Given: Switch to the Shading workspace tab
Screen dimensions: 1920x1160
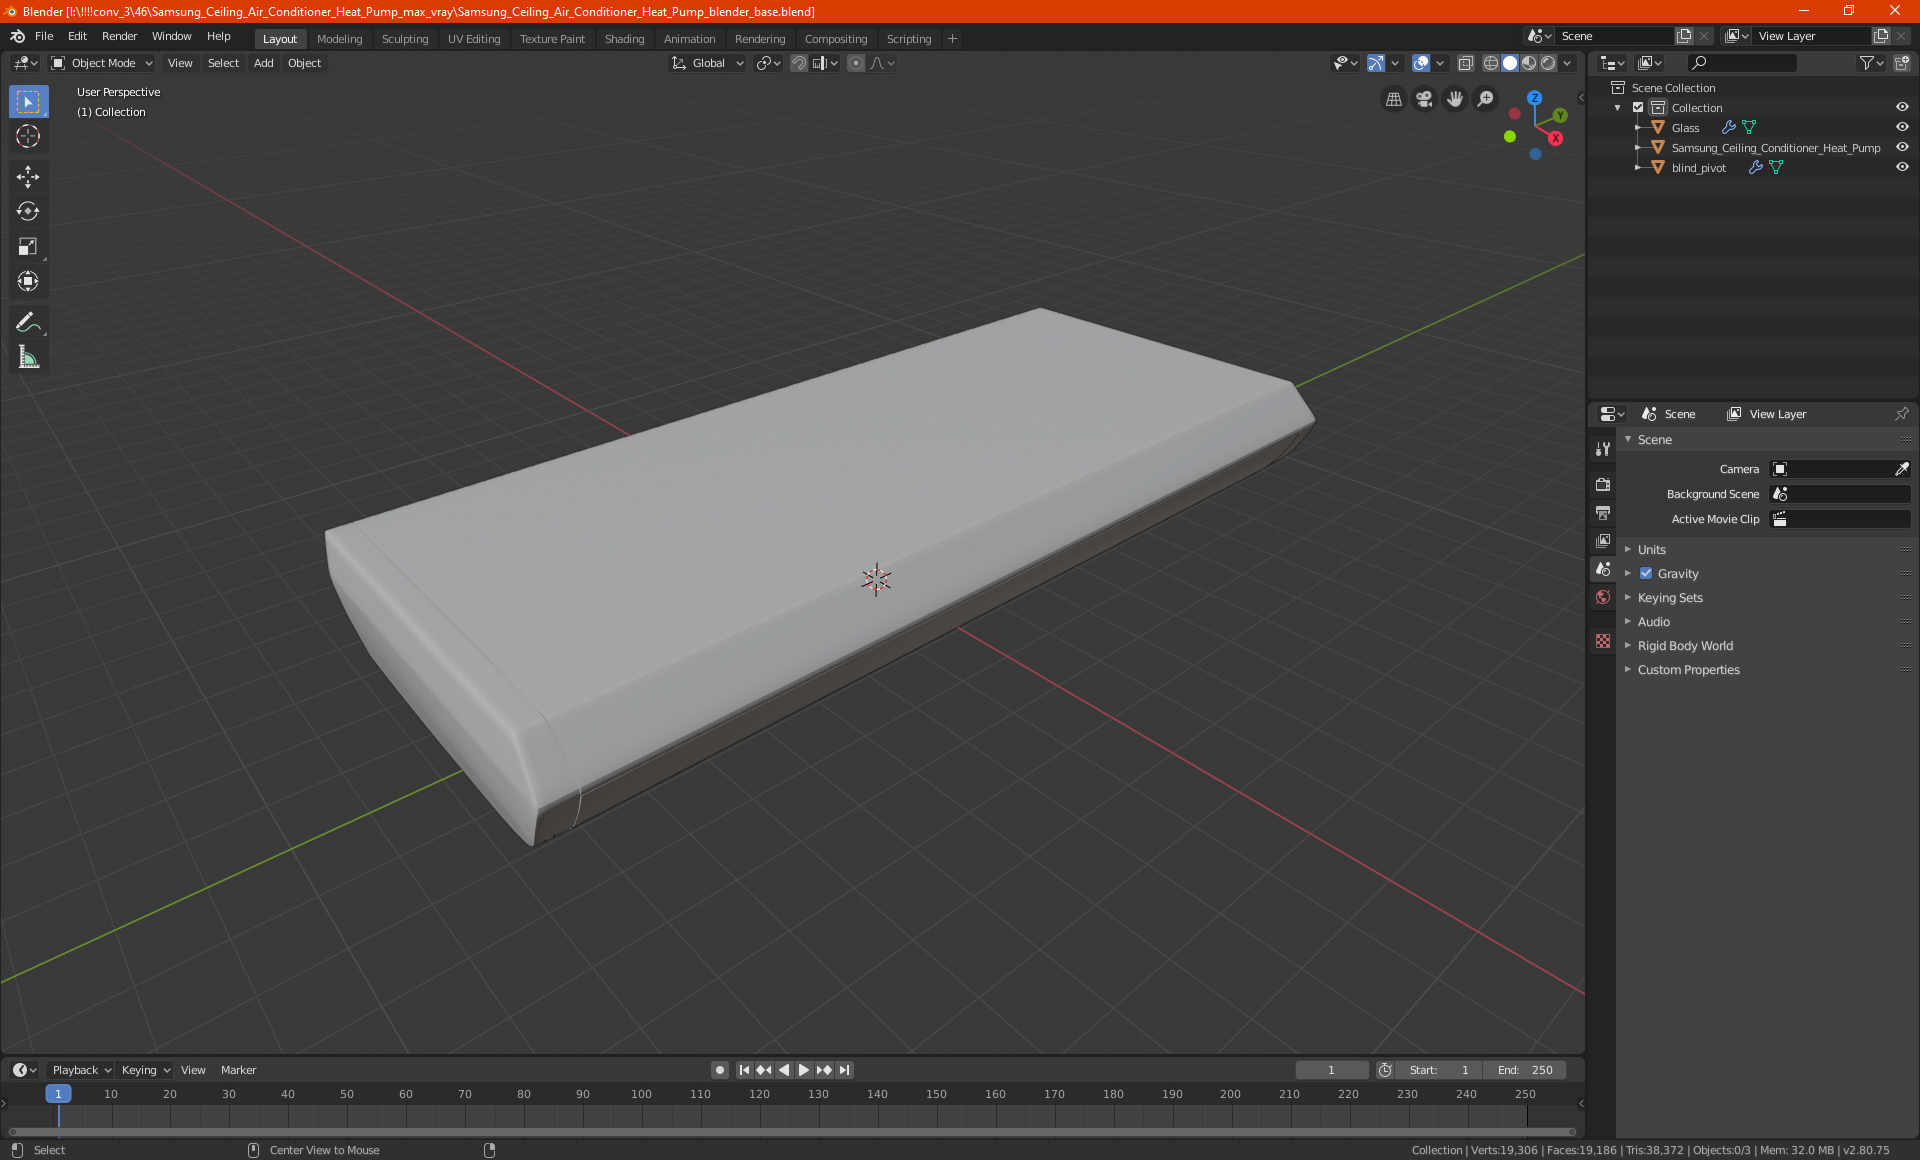Looking at the screenshot, I should [624, 39].
